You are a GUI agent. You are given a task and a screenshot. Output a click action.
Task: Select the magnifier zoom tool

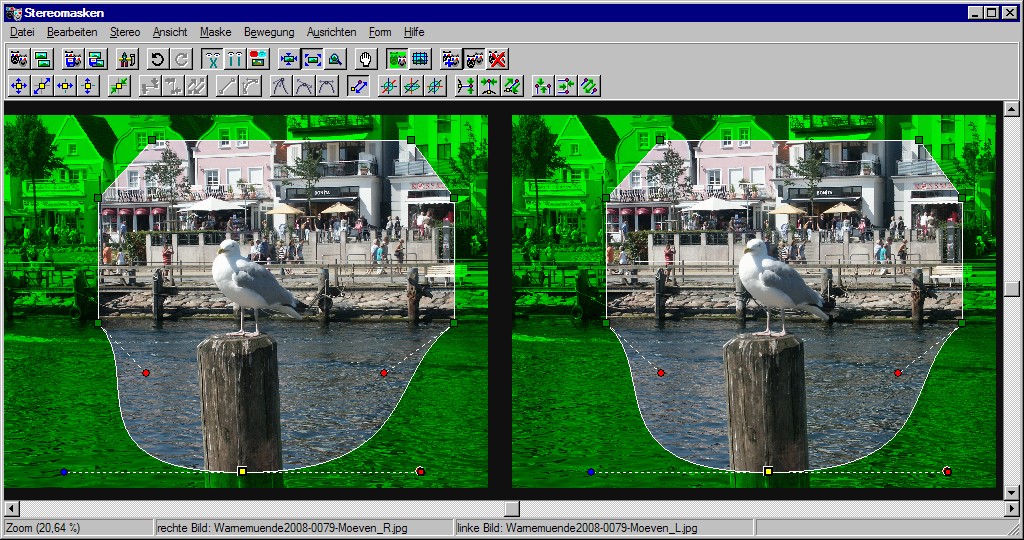(336, 59)
